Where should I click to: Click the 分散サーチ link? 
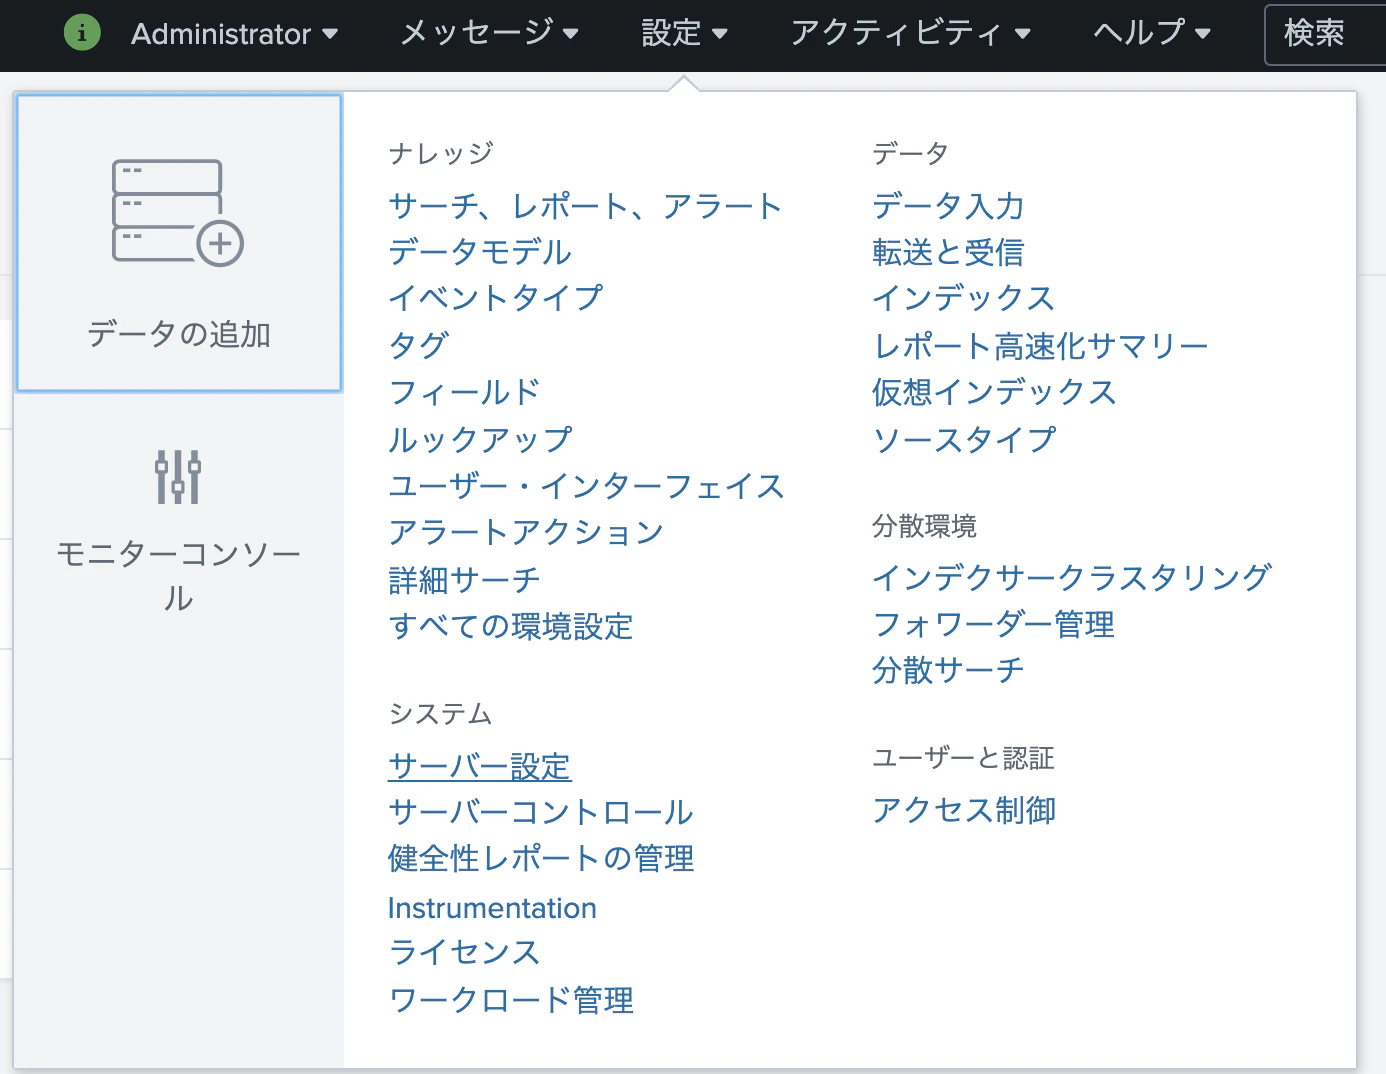click(948, 670)
